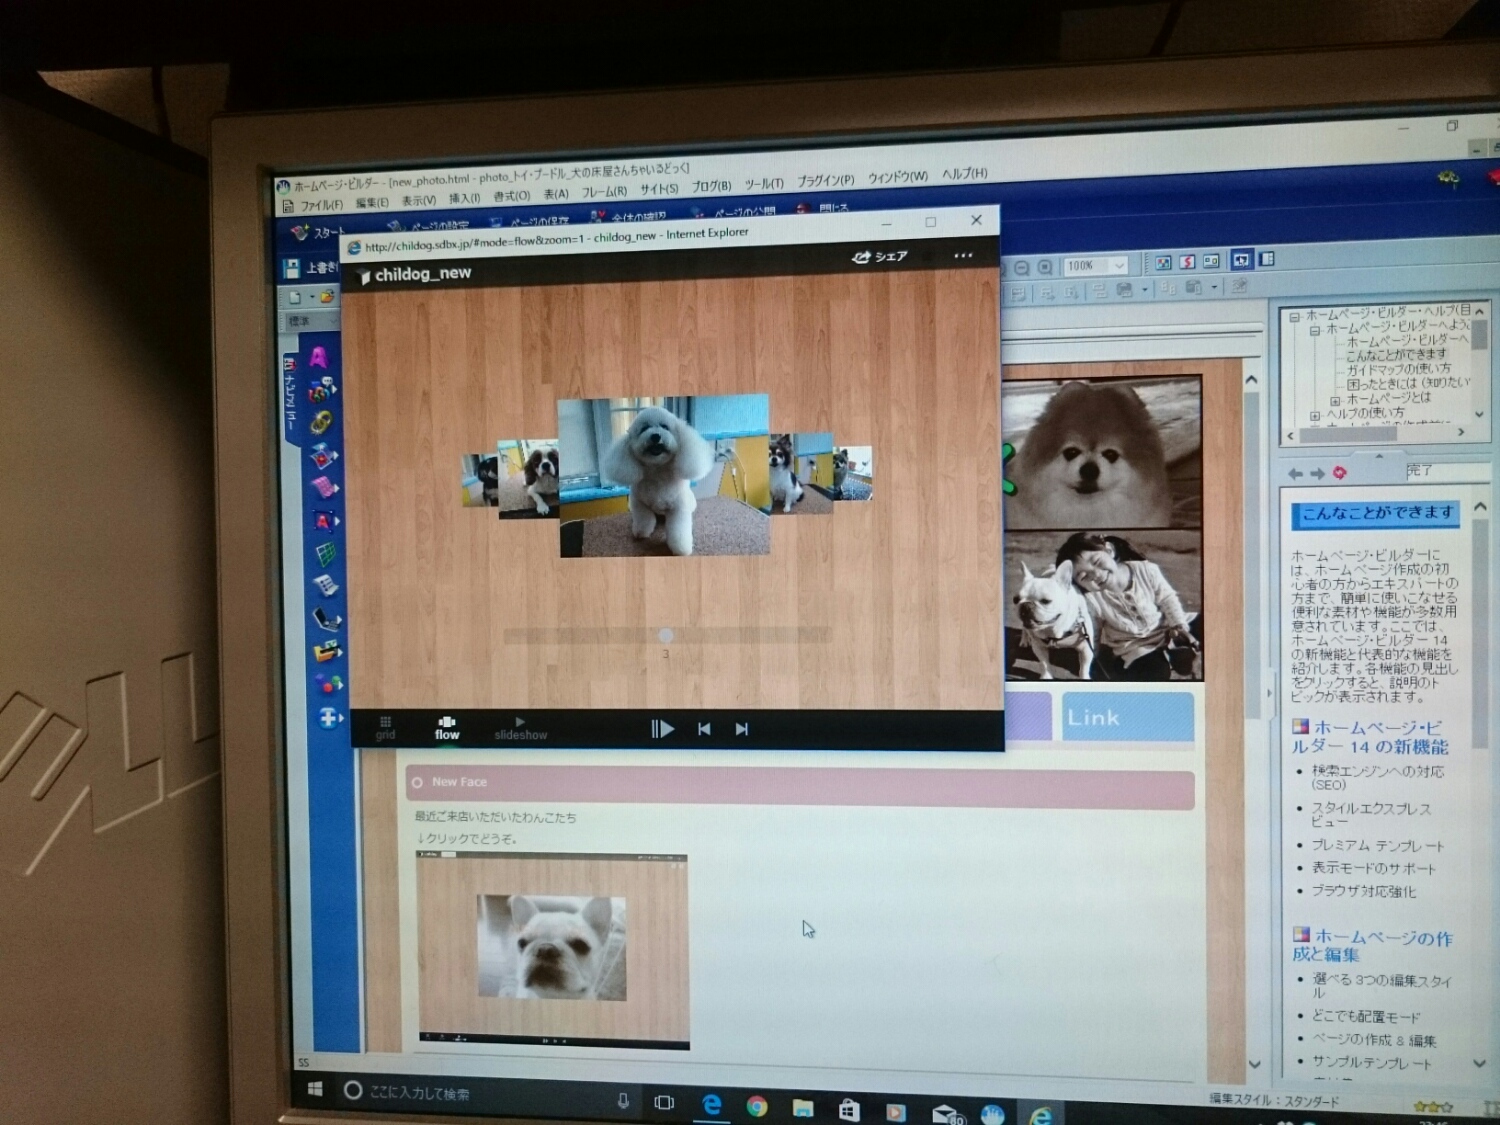Click the color palette toolbar icon
This screenshot has width=1500, height=1125.
tap(1163, 263)
